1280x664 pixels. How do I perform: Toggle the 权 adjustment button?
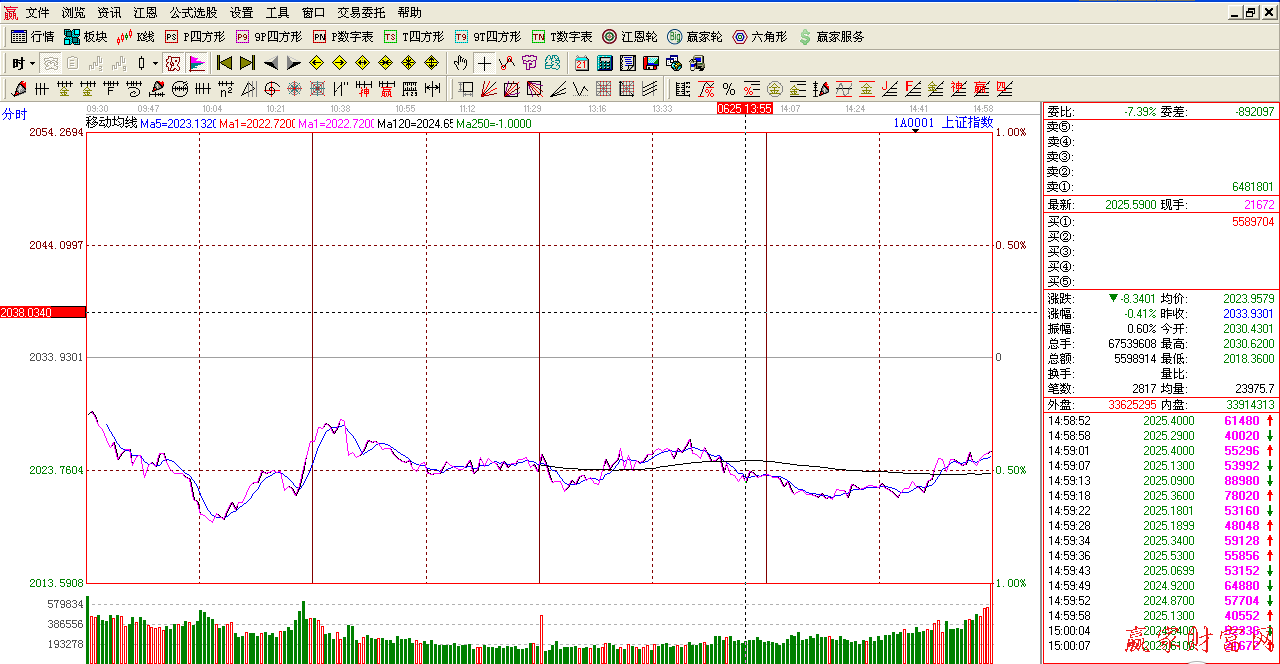pos(173,63)
